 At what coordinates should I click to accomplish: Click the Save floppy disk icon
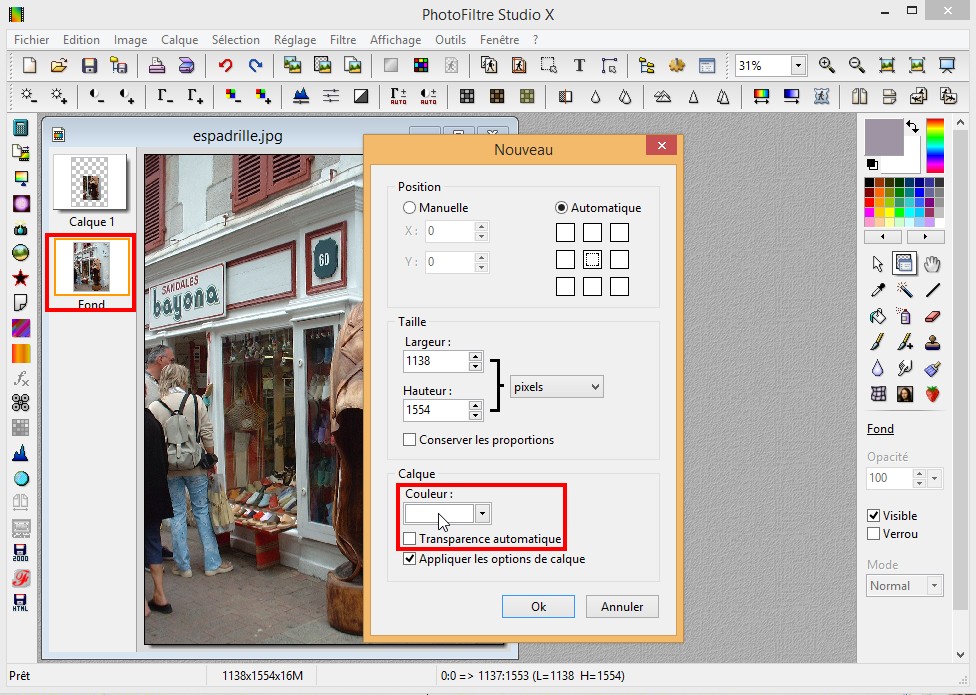click(89, 65)
